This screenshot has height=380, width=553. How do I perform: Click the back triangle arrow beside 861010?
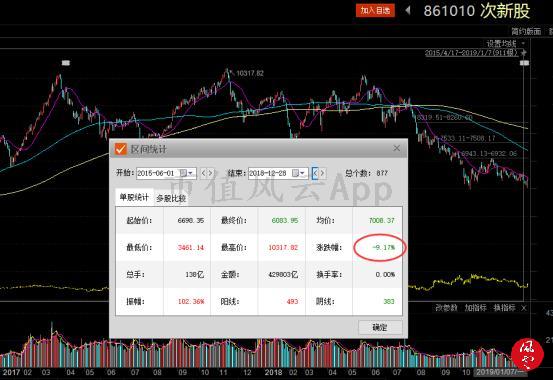point(408,10)
